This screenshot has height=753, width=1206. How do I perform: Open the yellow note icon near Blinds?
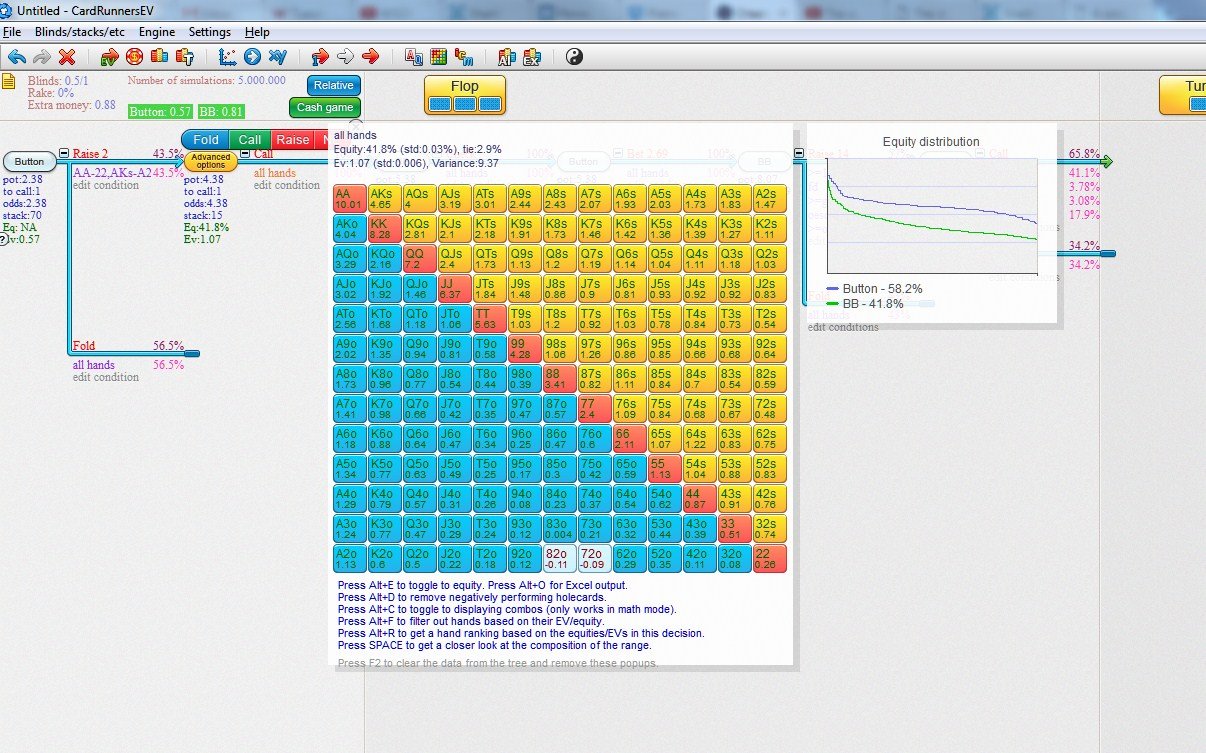8,81
